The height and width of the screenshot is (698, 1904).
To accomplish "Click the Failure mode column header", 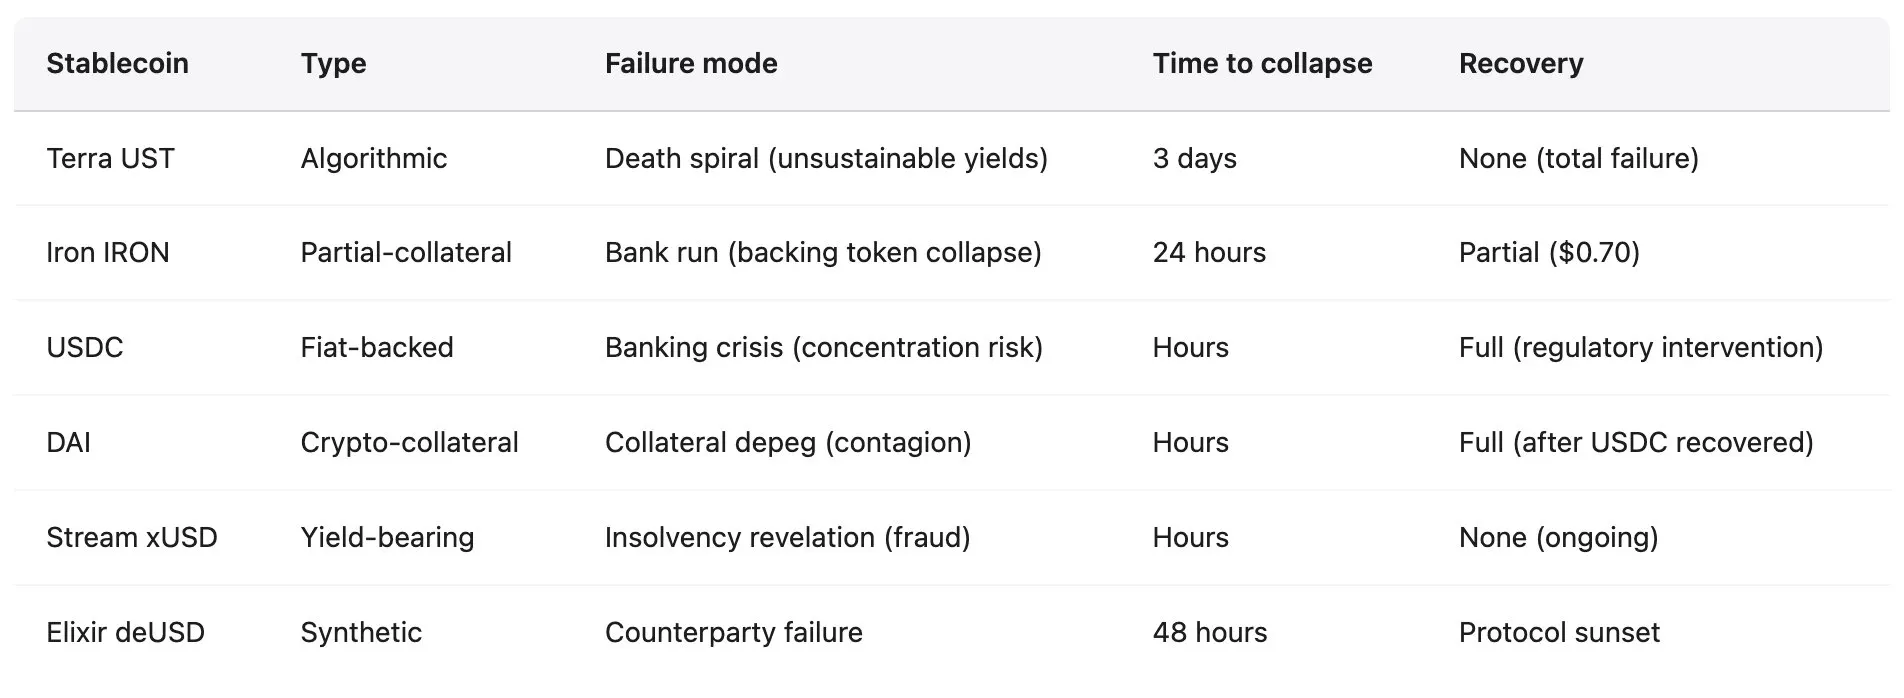I will (x=690, y=63).
